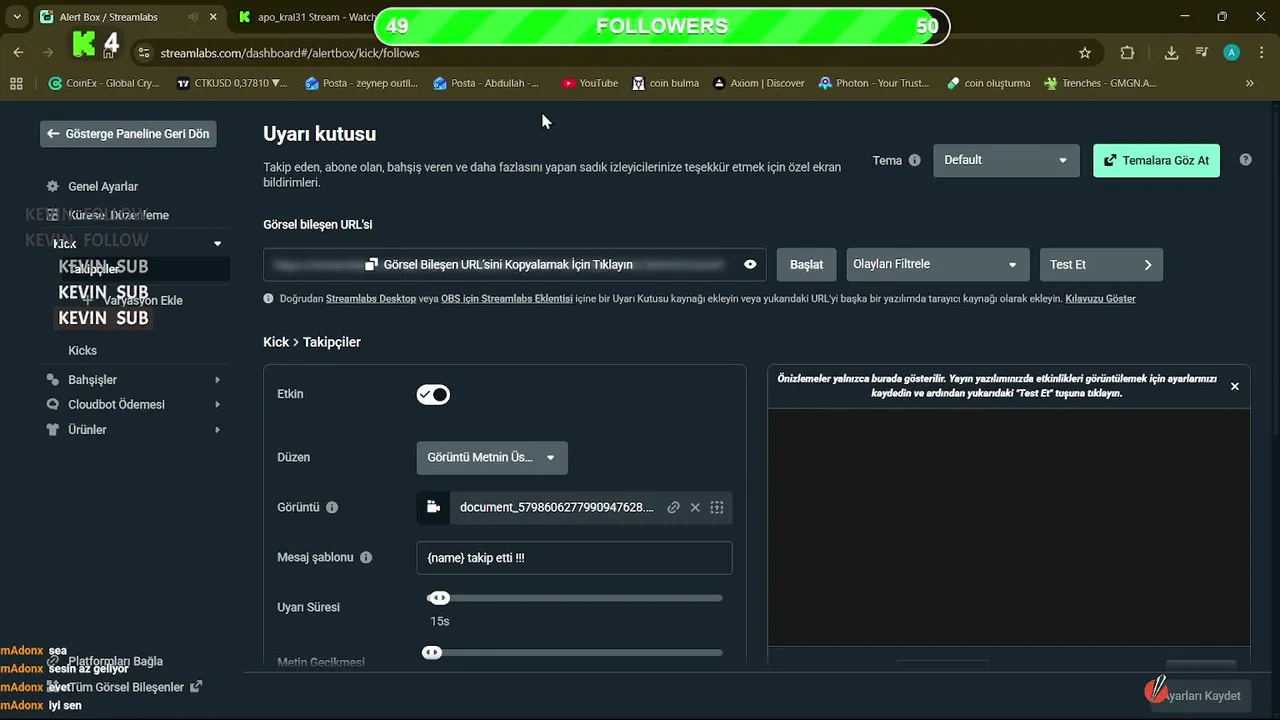Click the Mesaj şablonu text field
The width and height of the screenshot is (1280, 720).
click(574, 558)
